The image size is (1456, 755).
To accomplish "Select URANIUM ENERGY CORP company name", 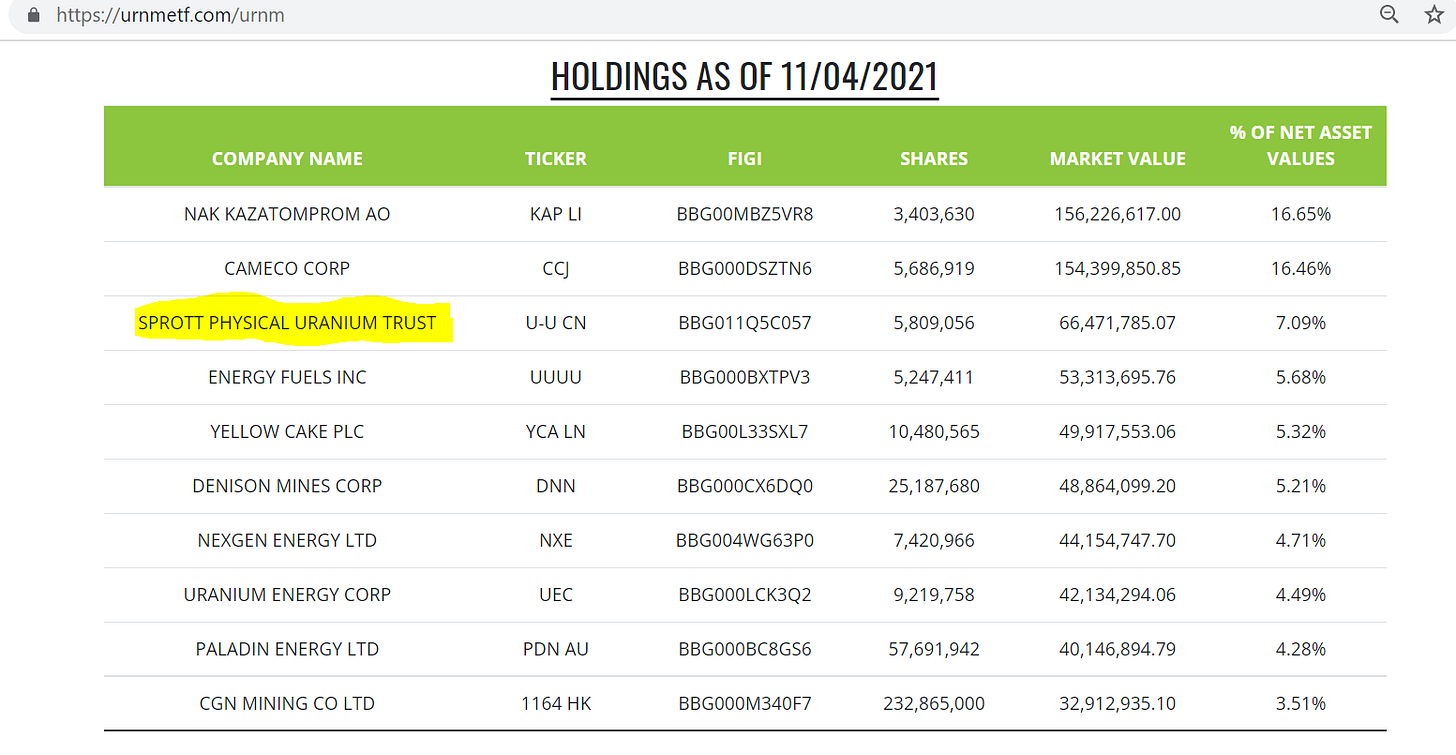I will [x=287, y=594].
